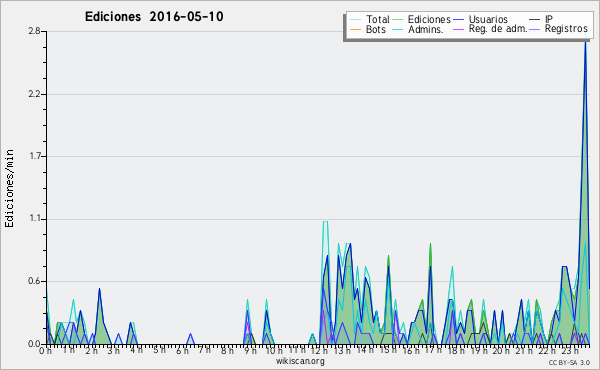600x370 pixels.
Task: Click the '9 h' x-axis label
Action: 250,351
